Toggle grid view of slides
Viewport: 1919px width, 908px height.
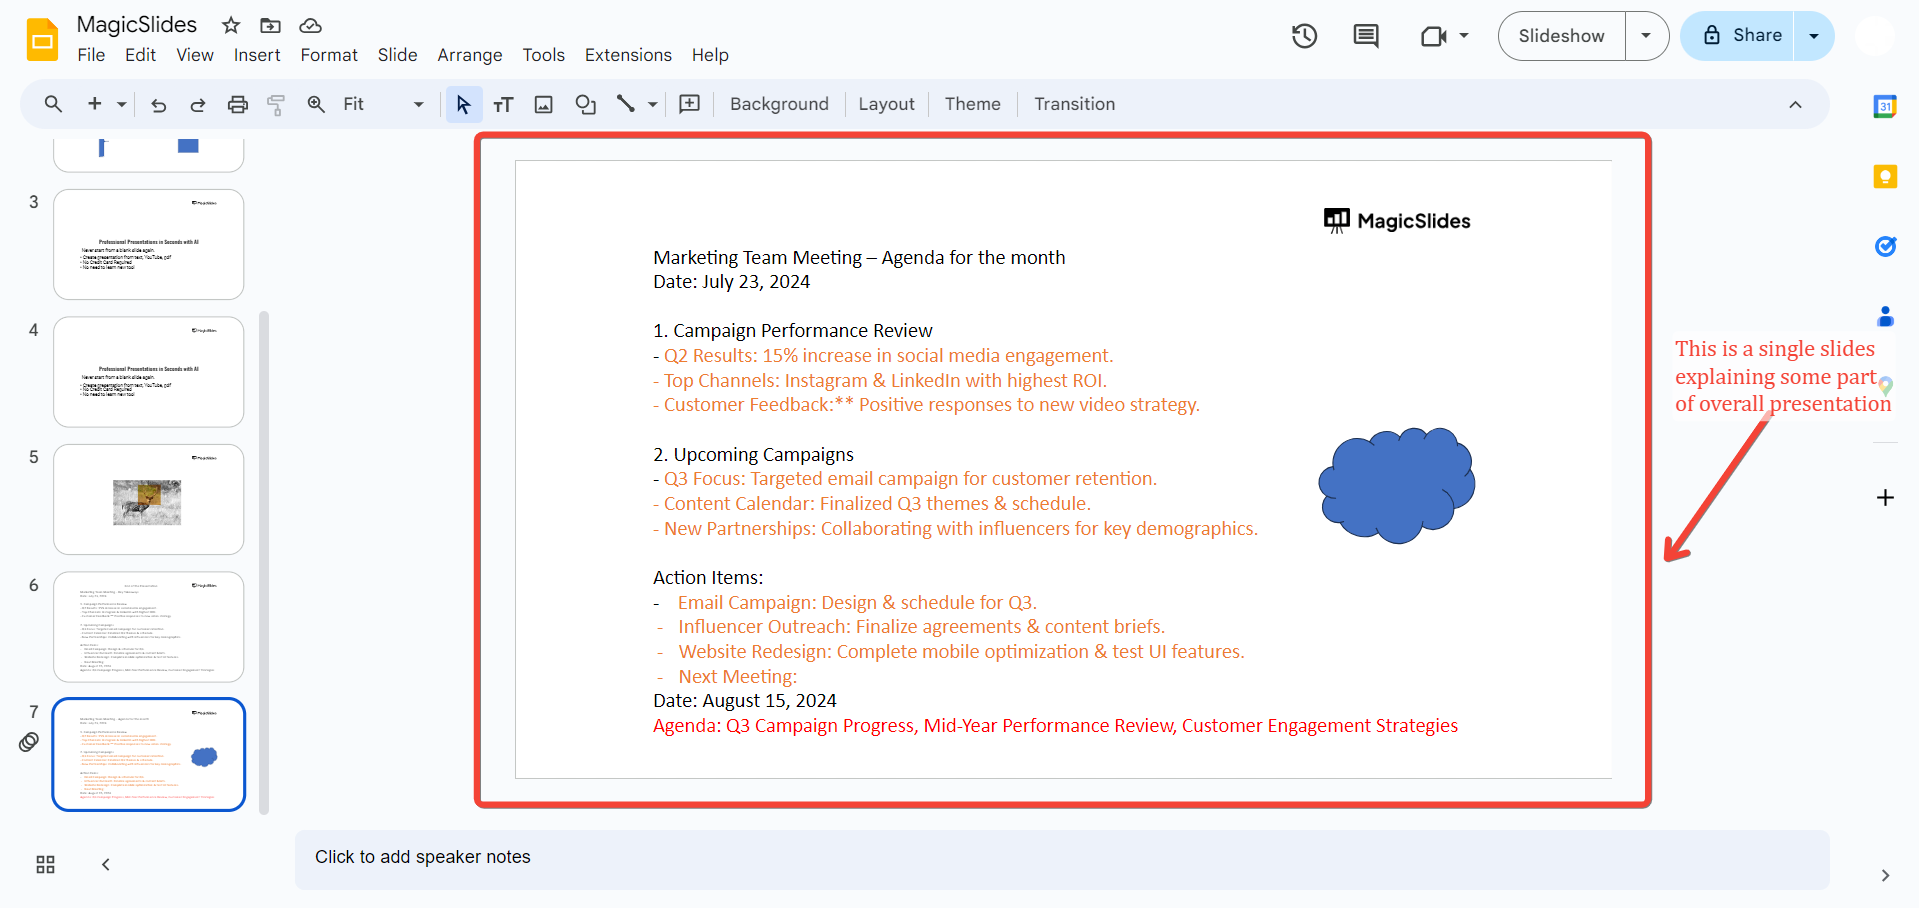pos(45,865)
